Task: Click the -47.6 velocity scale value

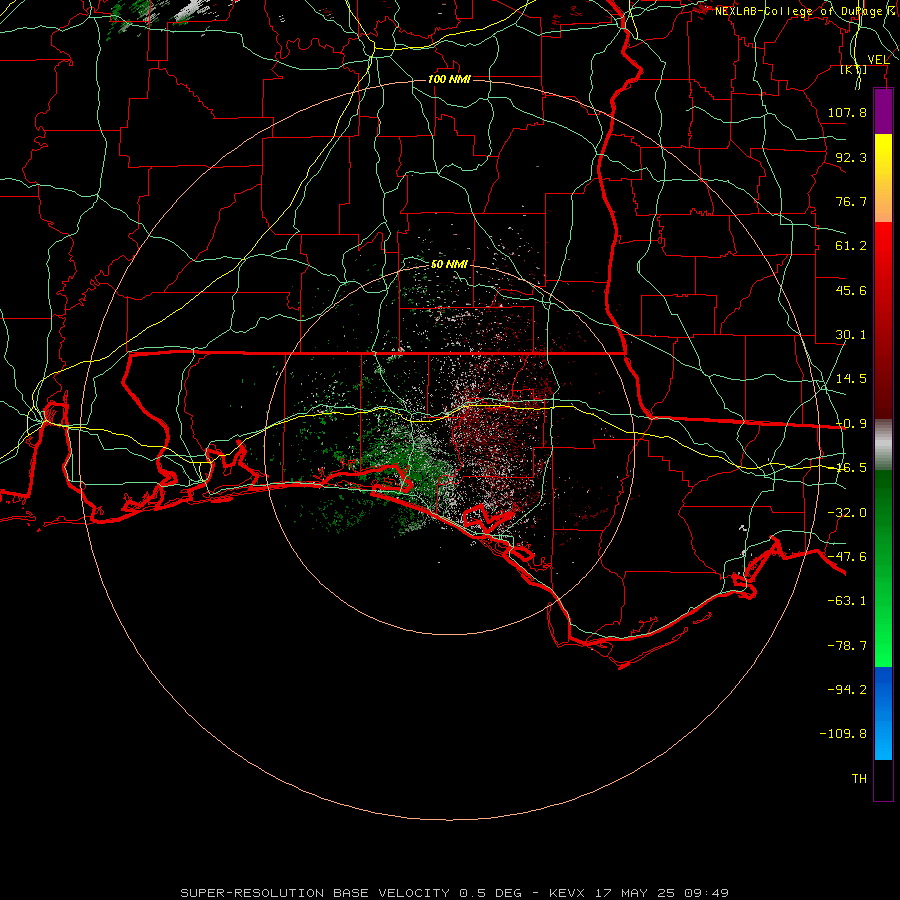Action: click(x=847, y=557)
